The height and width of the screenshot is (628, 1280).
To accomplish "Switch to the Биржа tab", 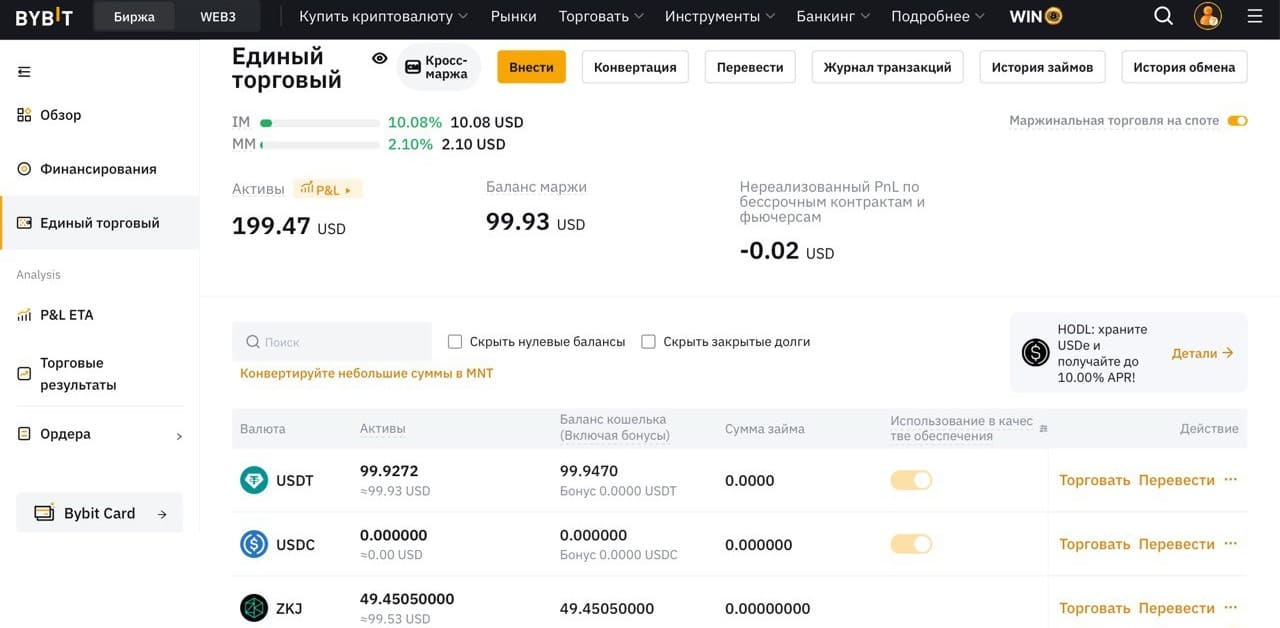I will (x=134, y=16).
